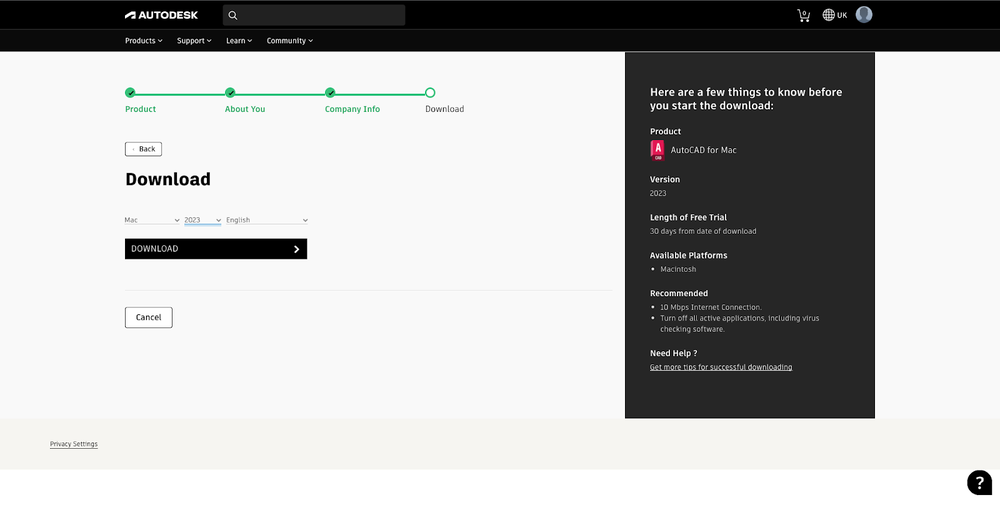Expand the Community menu

(289, 41)
